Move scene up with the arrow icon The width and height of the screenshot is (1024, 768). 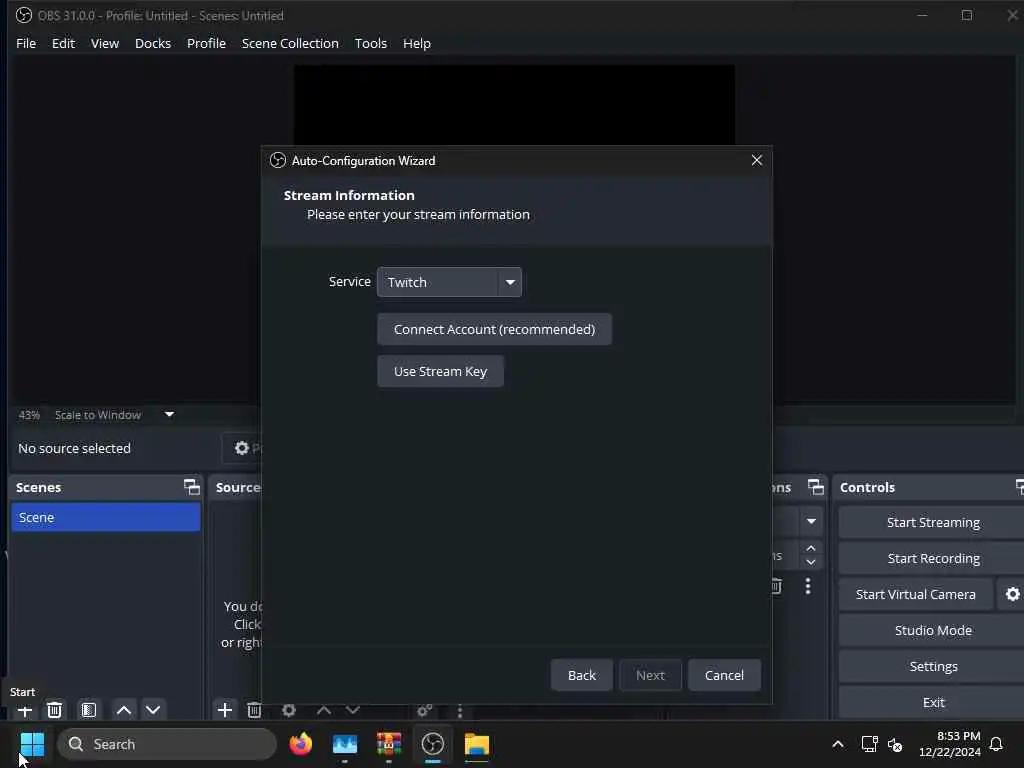coord(124,710)
